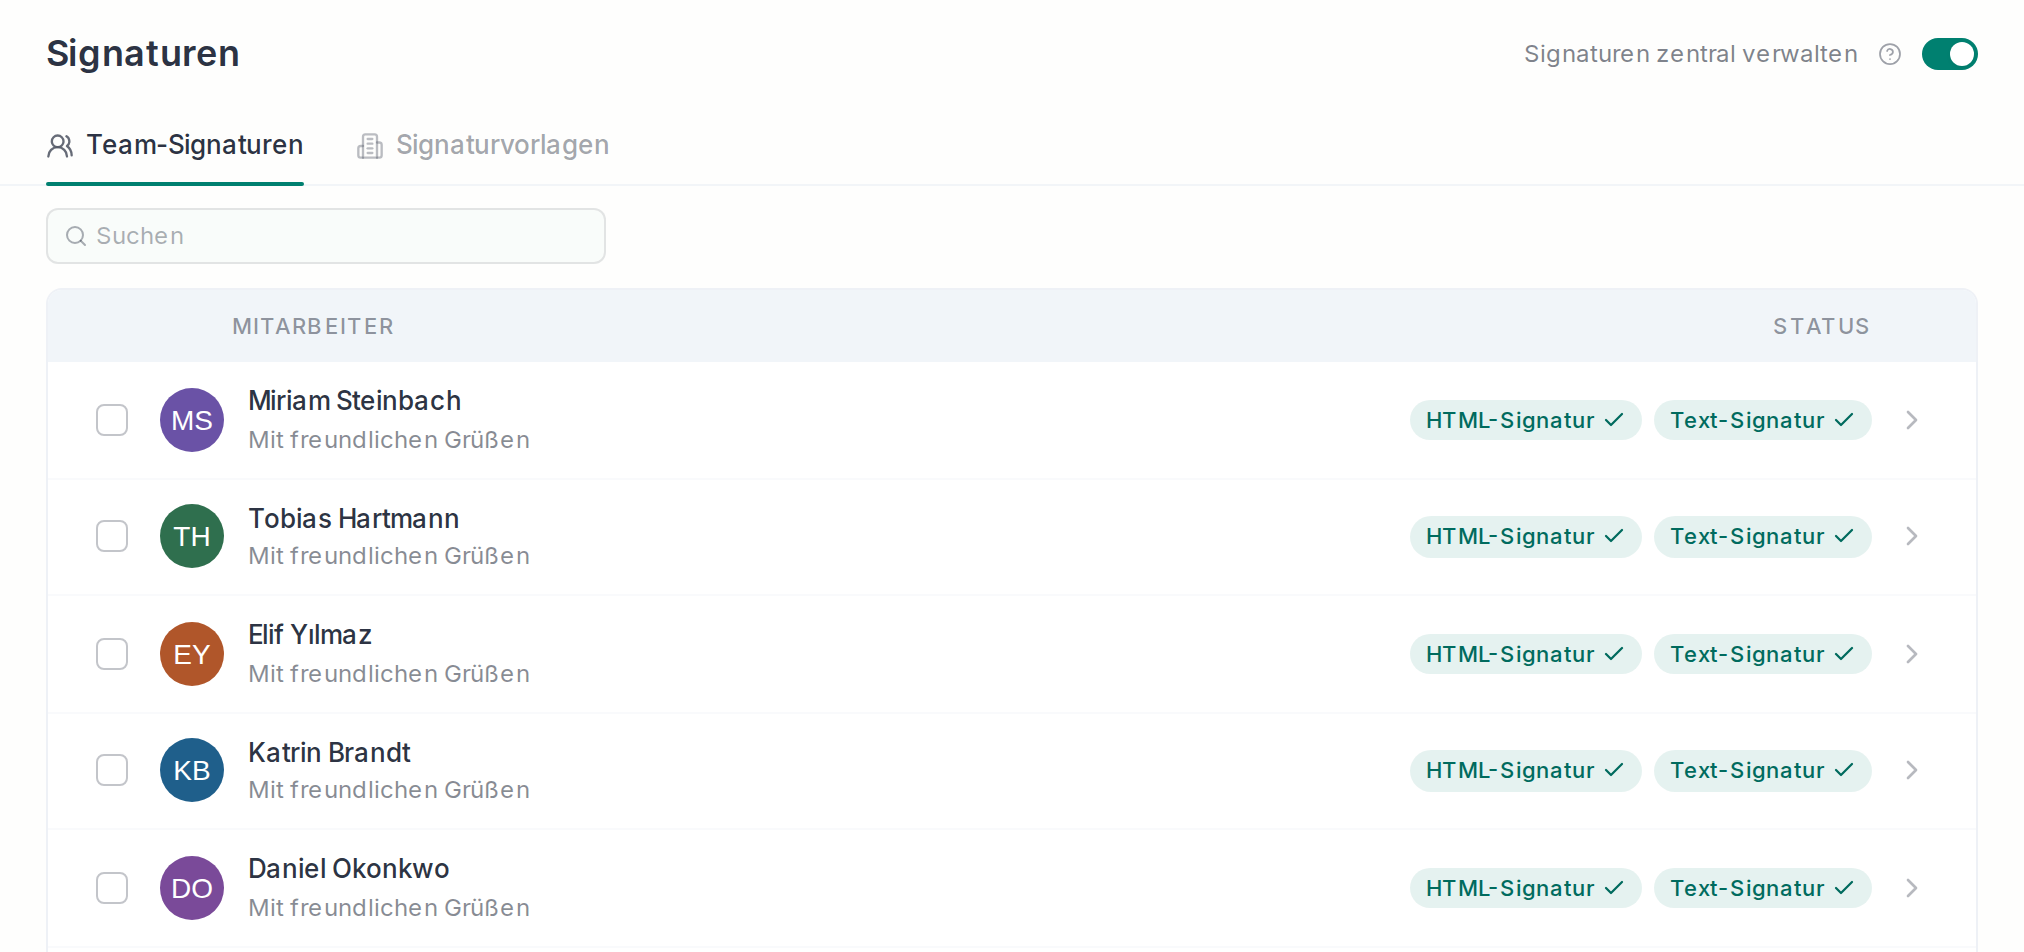The width and height of the screenshot is (2024, 952).
Task: Click the name Miriam Steinbach
Action: point(354,401)
